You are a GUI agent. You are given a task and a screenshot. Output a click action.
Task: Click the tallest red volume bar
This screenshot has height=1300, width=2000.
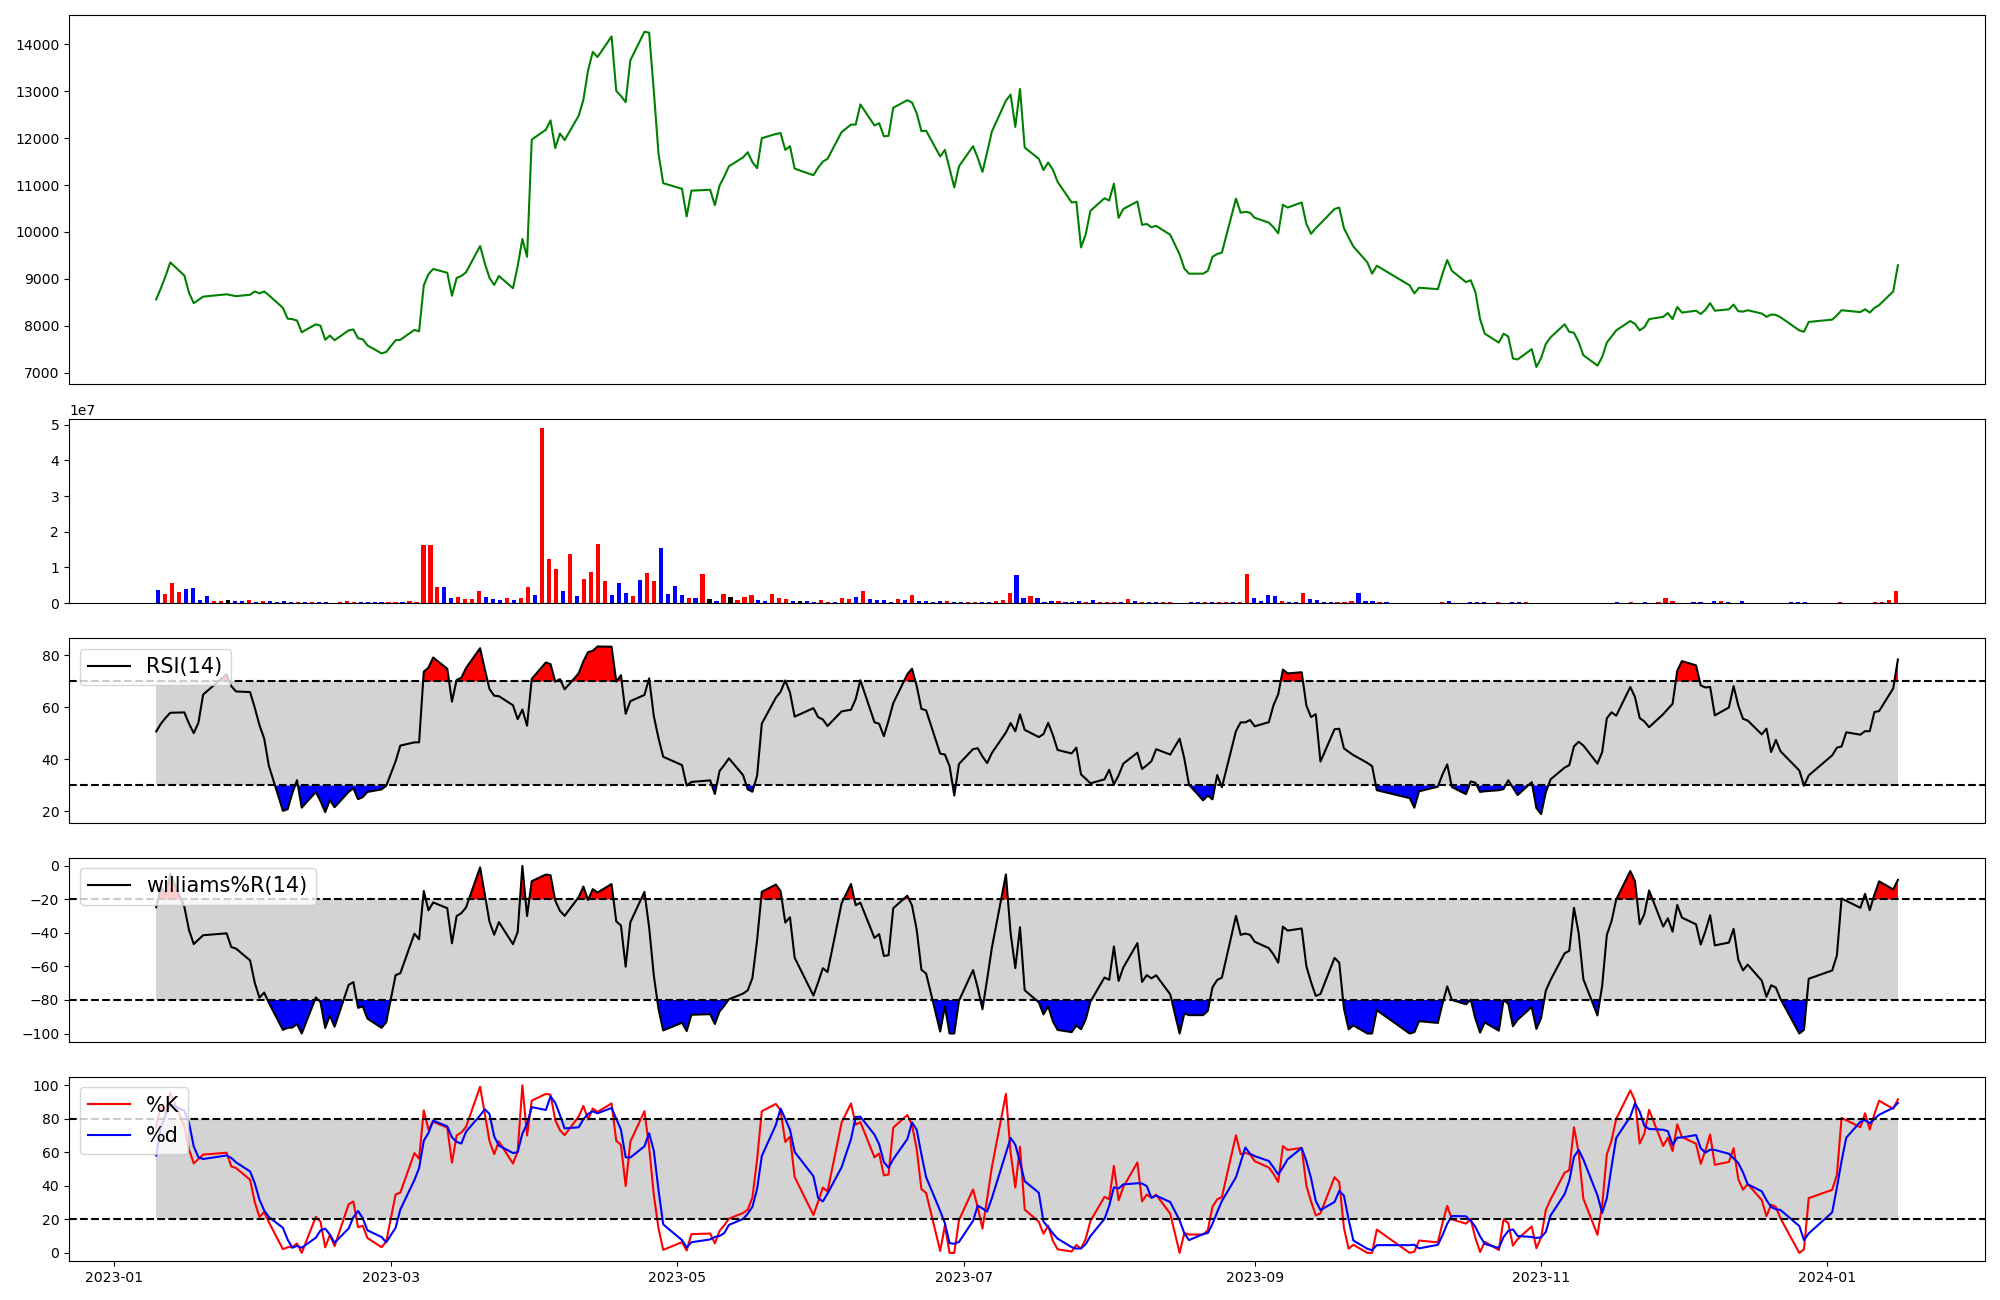click(542, 515)
